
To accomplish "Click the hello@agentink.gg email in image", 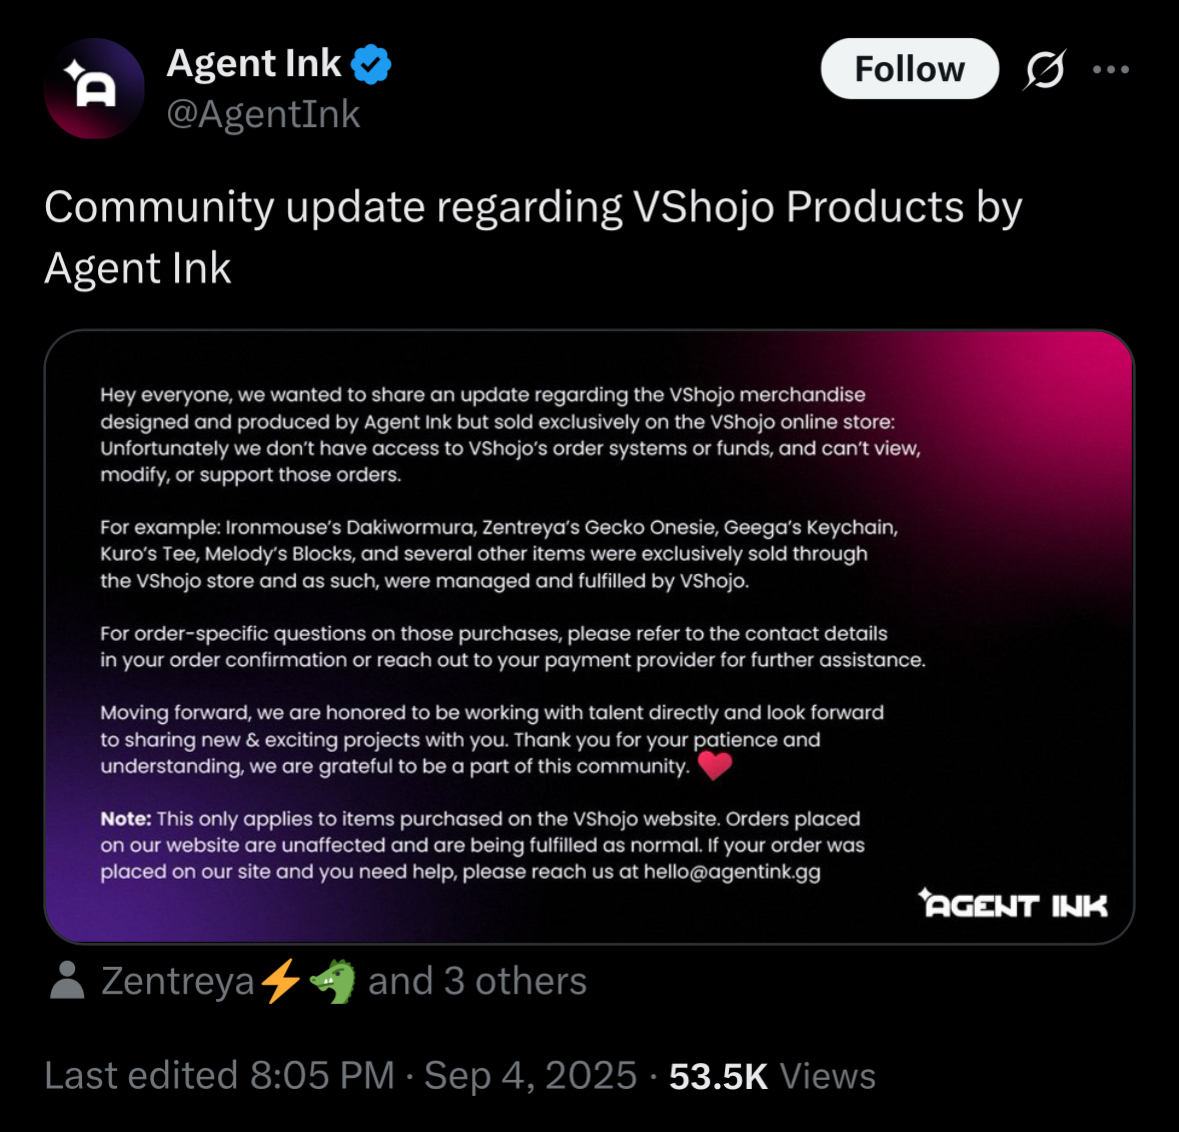I will click(732, 872).
